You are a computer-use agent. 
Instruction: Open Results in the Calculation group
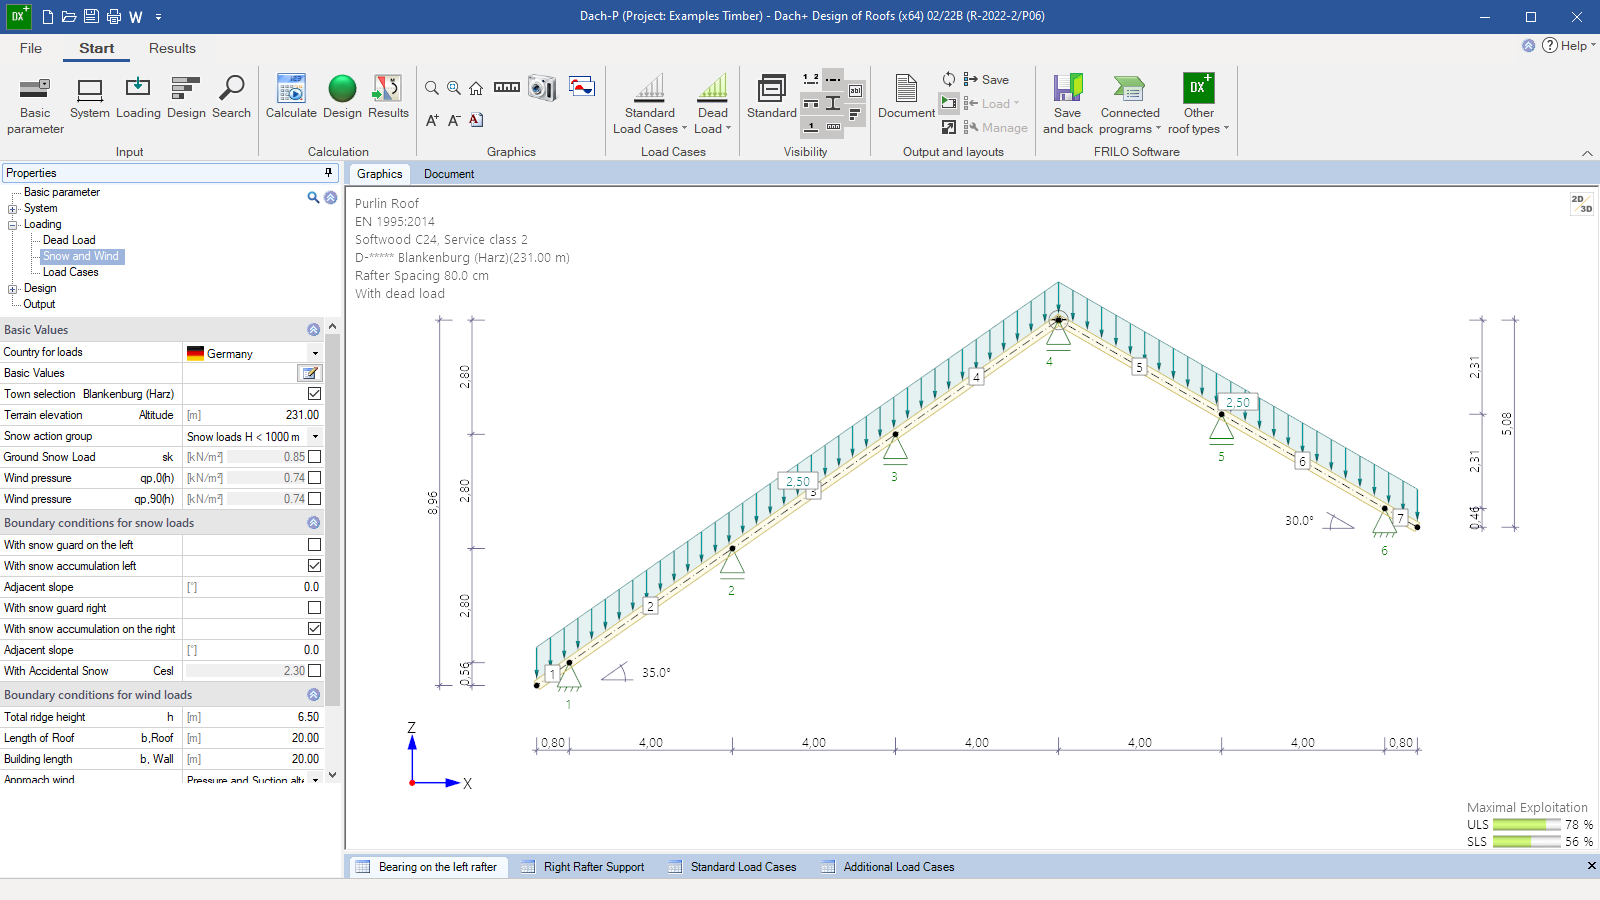click(388, 98)
